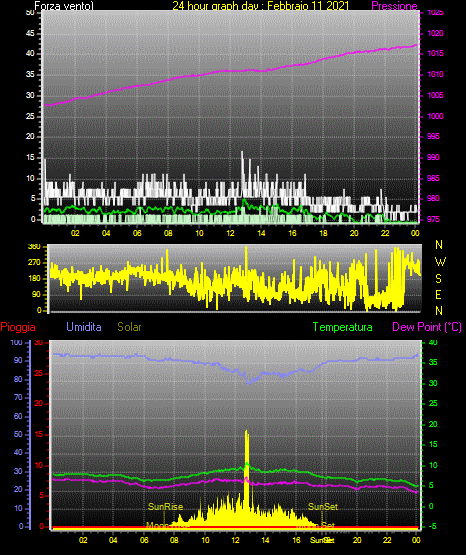Click the '180' wind direction axis value
466x555 pixels.
[34, 279]
